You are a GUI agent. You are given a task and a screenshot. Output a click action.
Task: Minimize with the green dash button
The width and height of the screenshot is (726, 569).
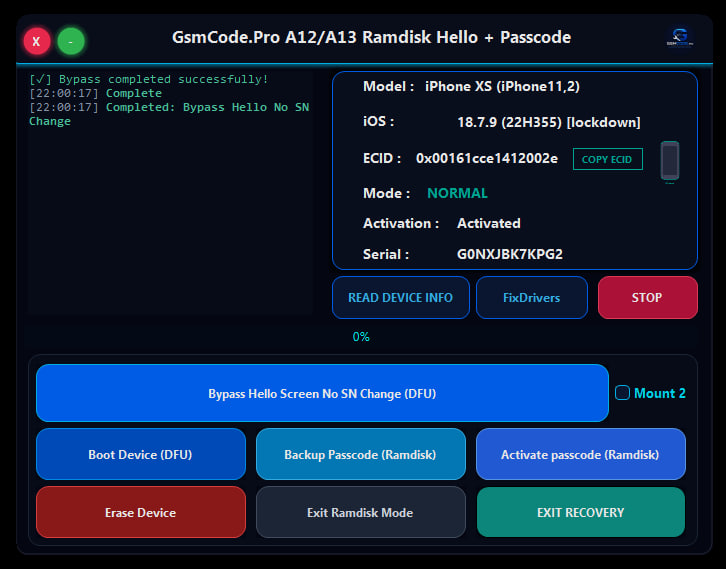(x=71, y=42)
